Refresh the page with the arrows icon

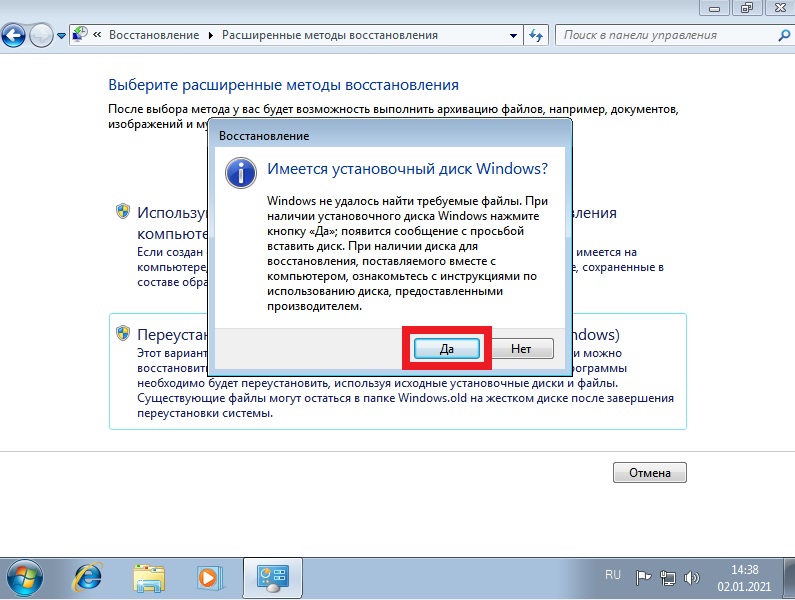tap(536, 36)
